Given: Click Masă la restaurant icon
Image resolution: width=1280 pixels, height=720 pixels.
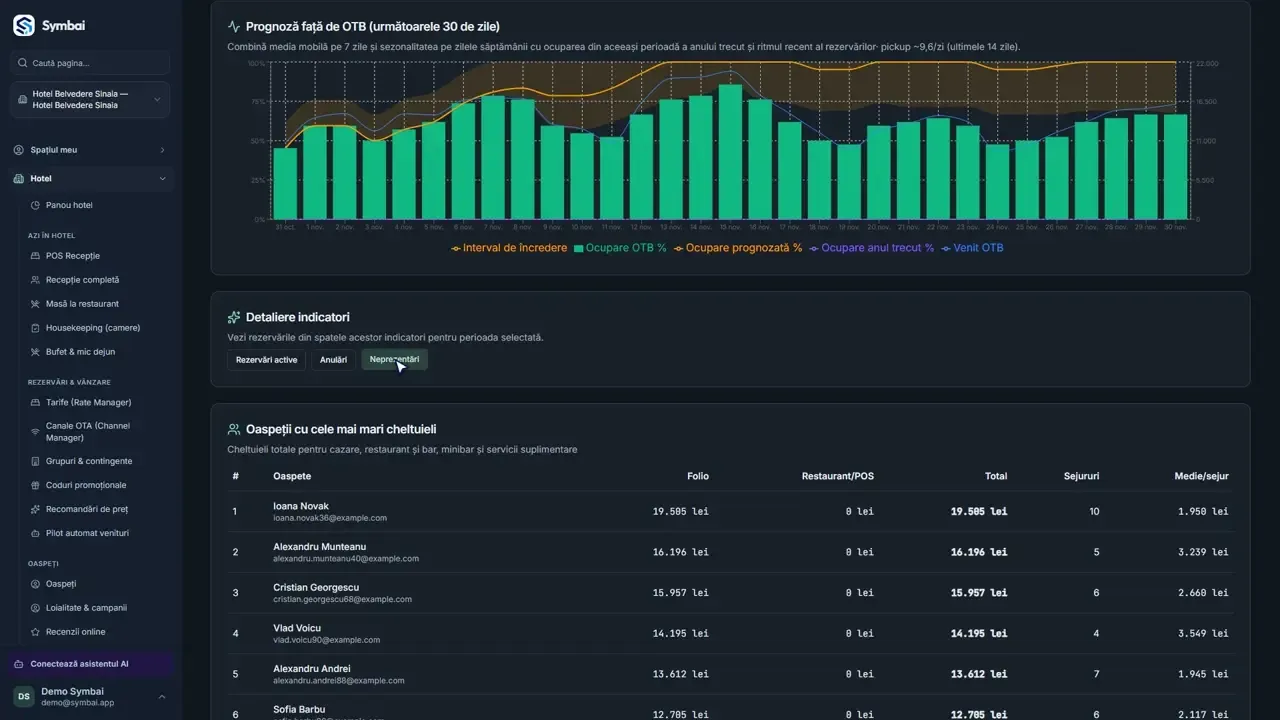Looking at the screenshot, I should (35, 304).
